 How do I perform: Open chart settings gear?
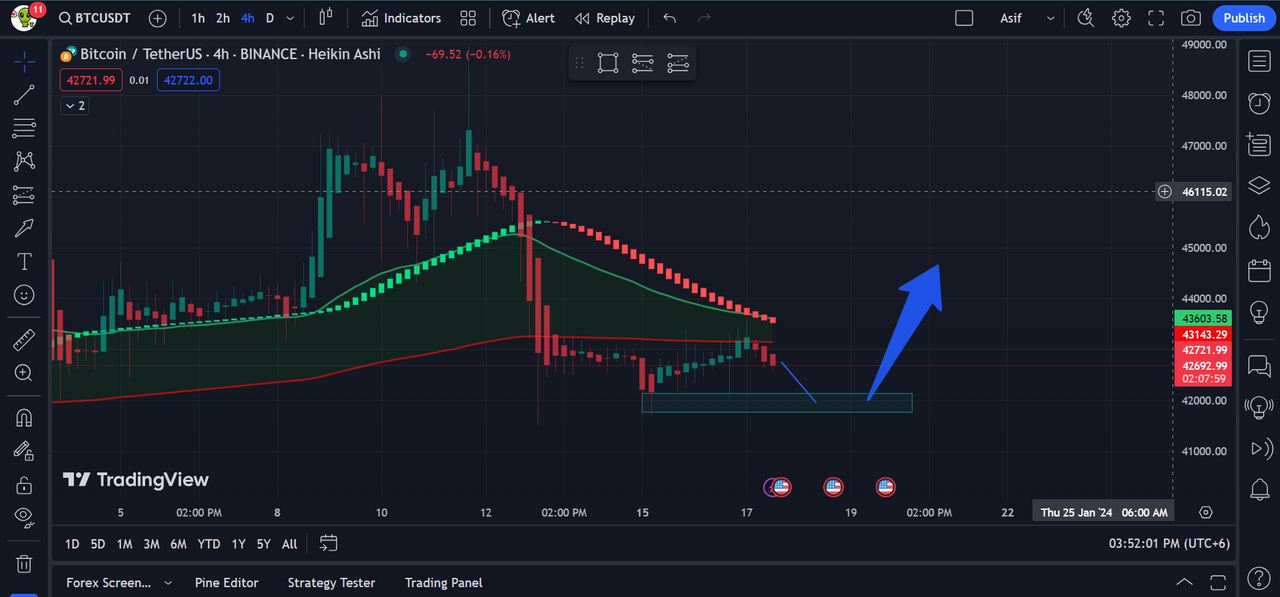point(1121,18)
